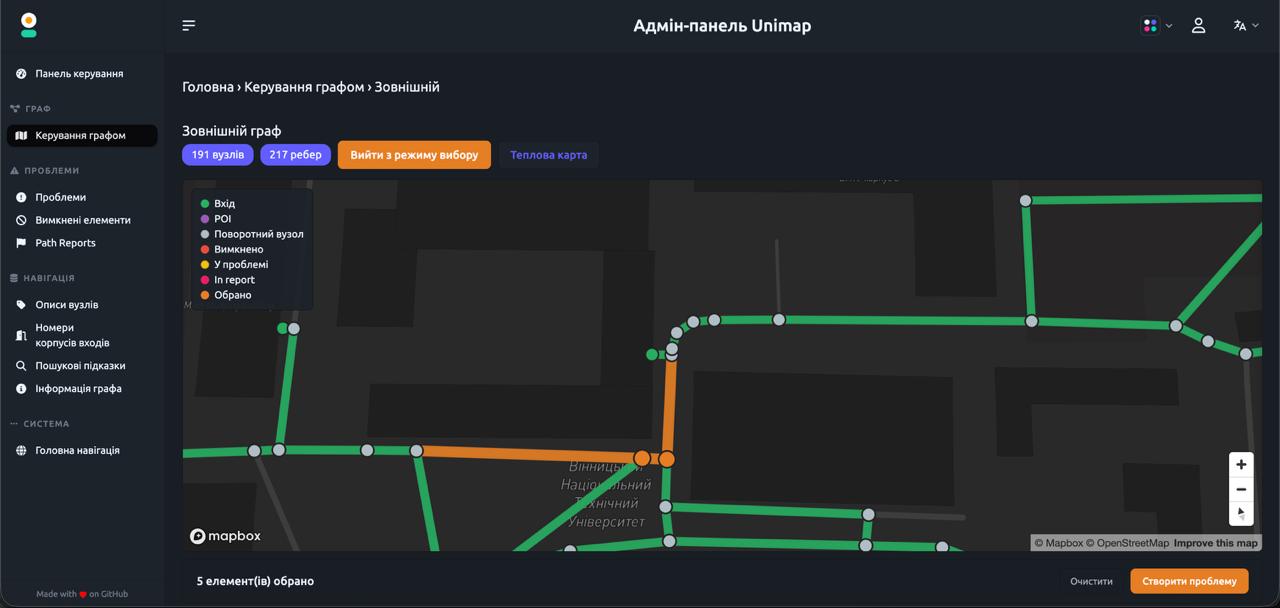Open the language selector dropdown
The width and height of the screenshot is (1280, 608).
coord(1245,26)
